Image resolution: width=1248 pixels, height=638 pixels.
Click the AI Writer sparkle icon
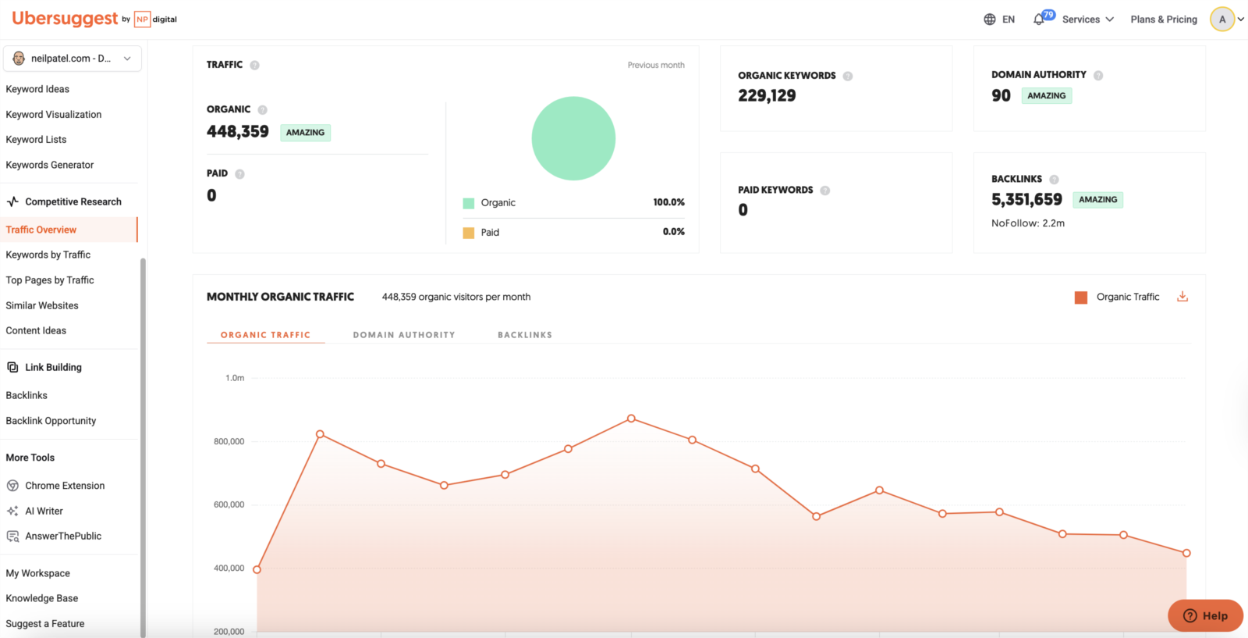[13, 511]
